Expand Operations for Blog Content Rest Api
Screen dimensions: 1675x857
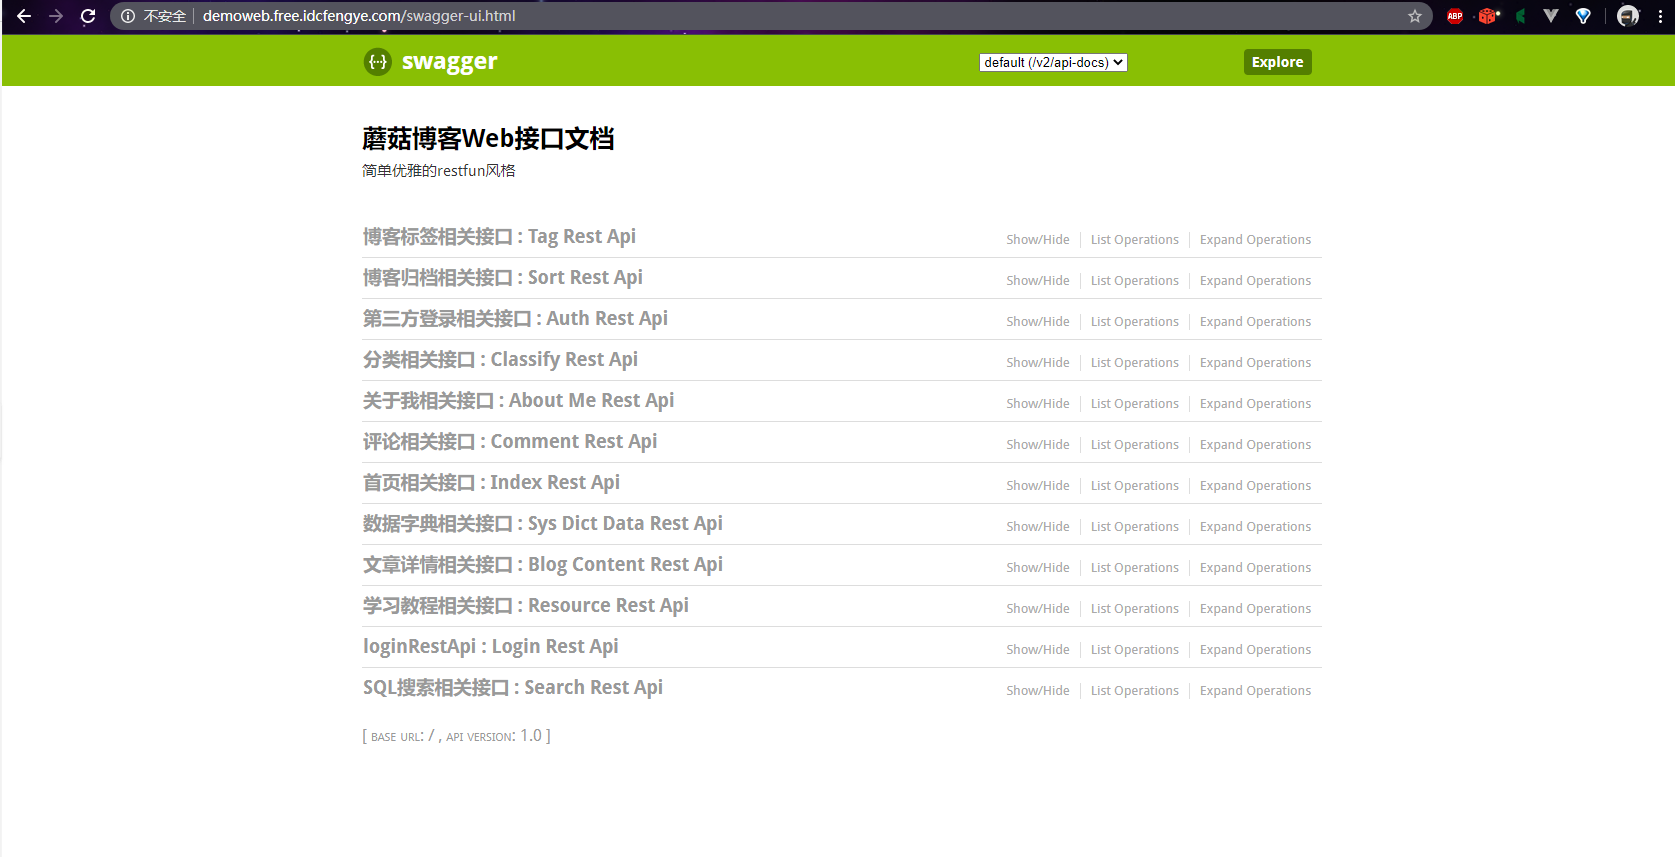(x=1255, y=568)
